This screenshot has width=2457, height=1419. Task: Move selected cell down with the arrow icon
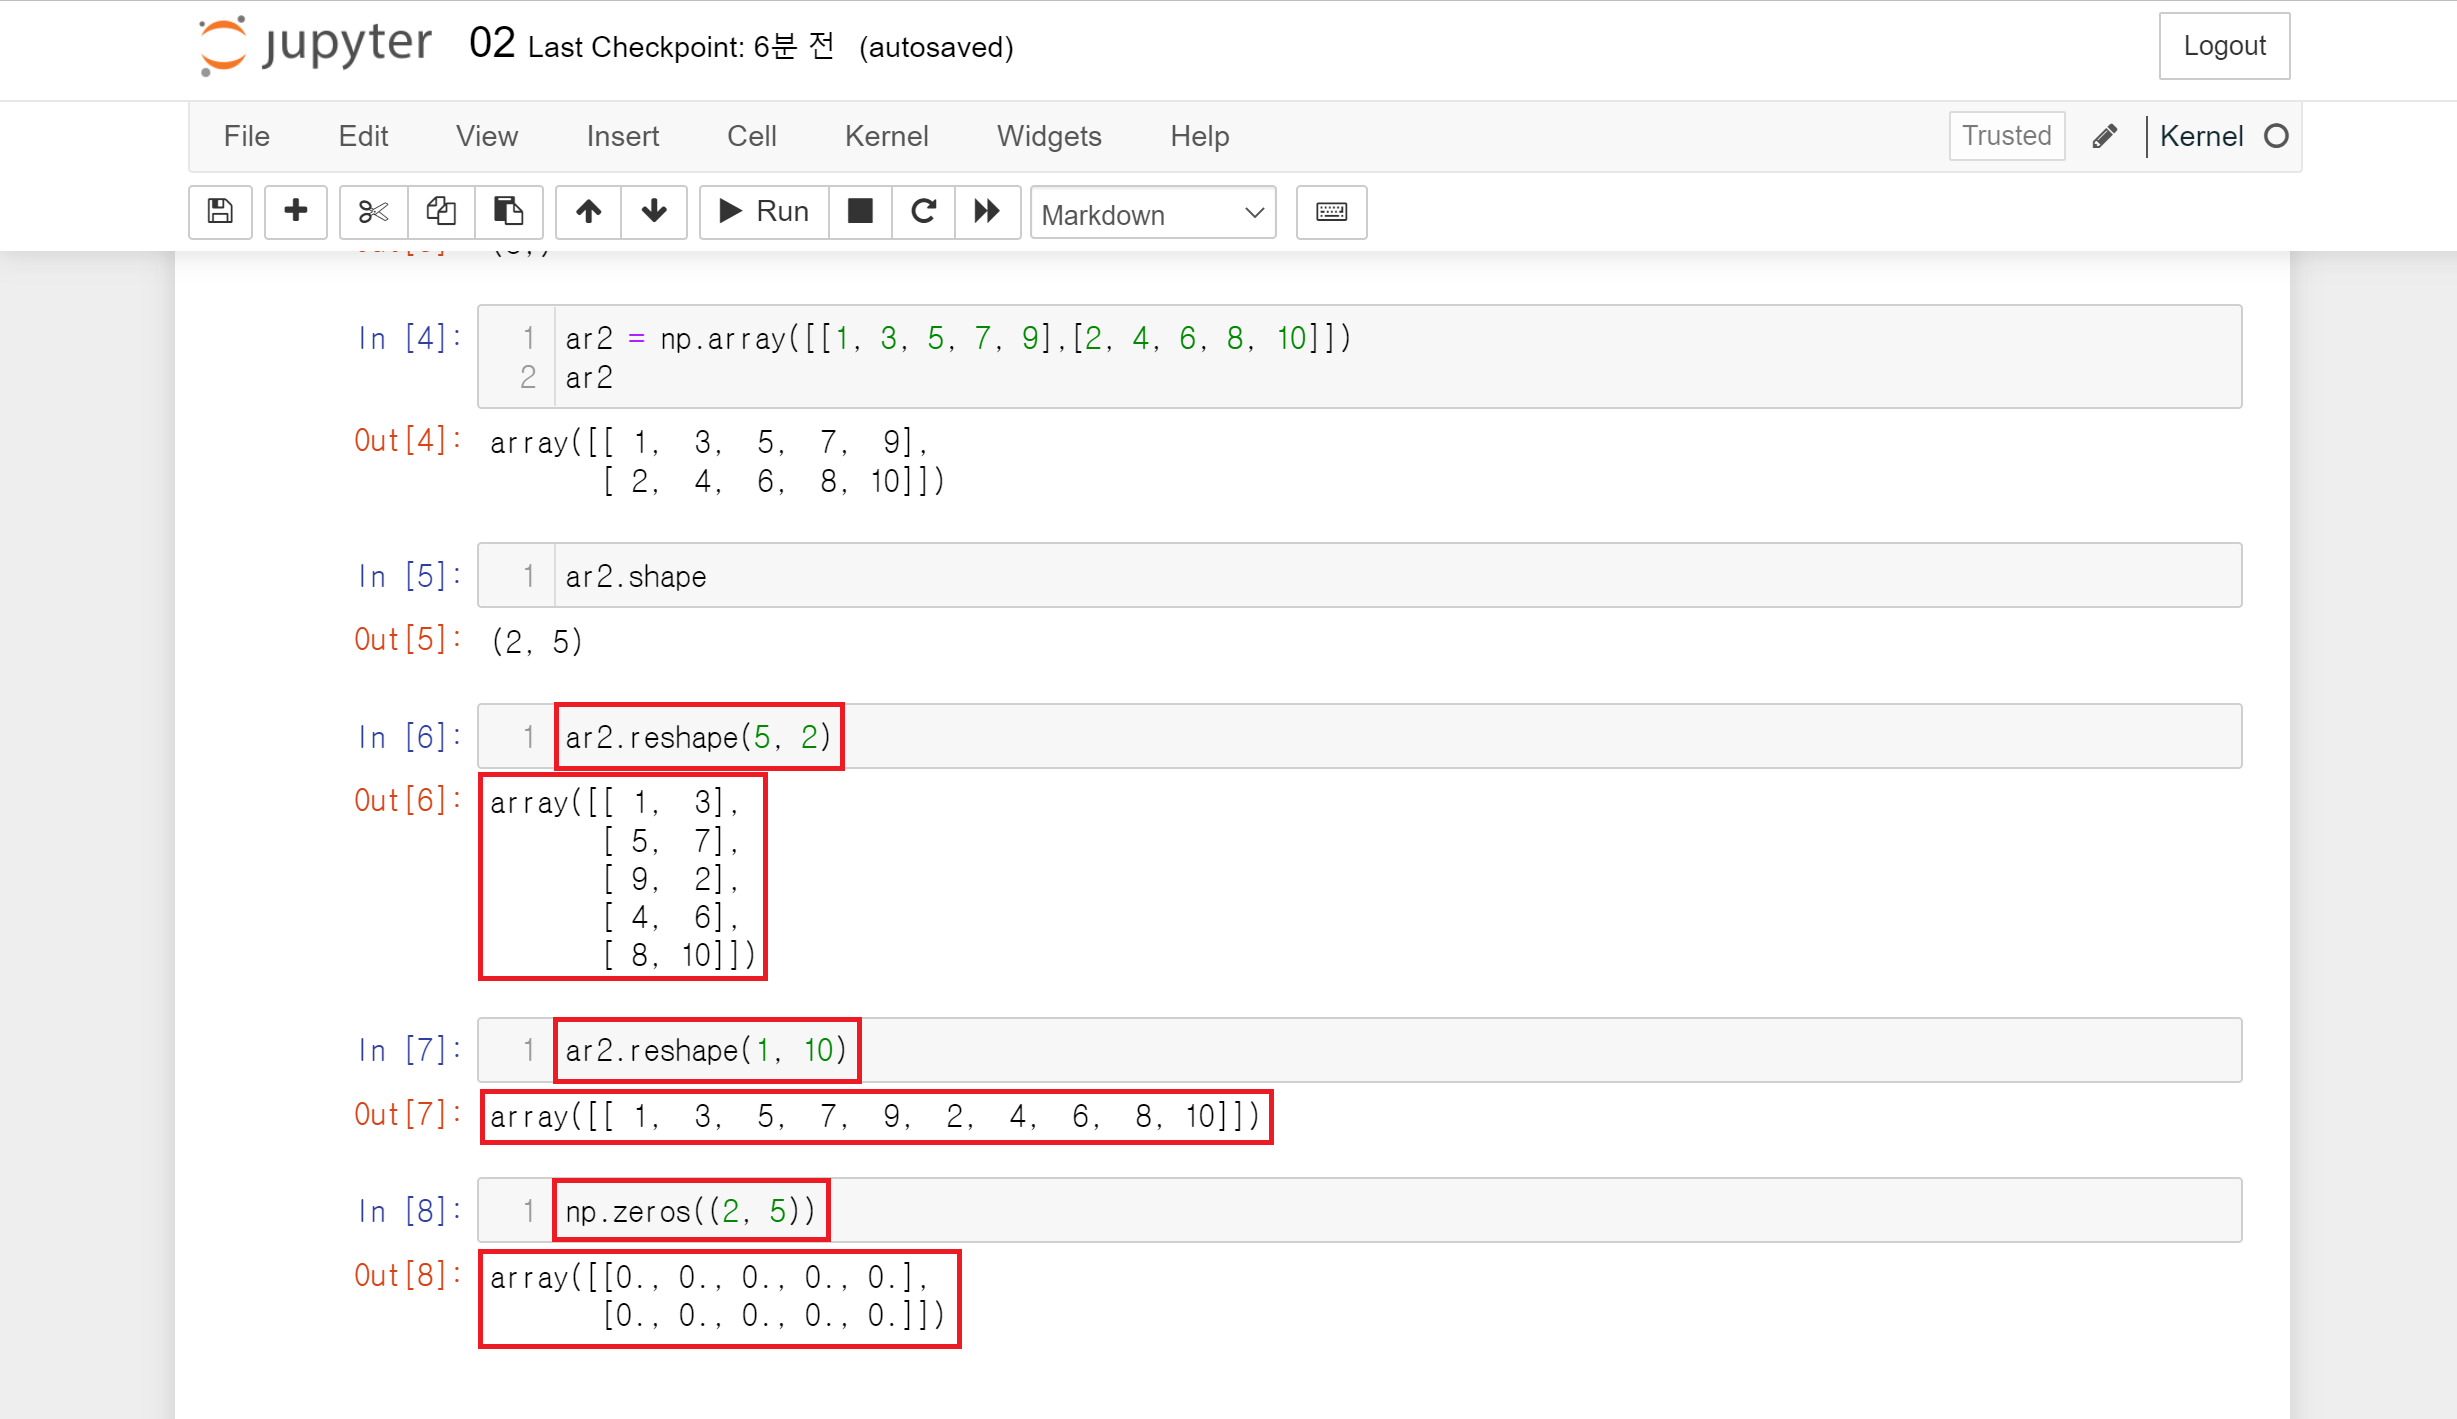pyautogui.click(x=654, y=211)
